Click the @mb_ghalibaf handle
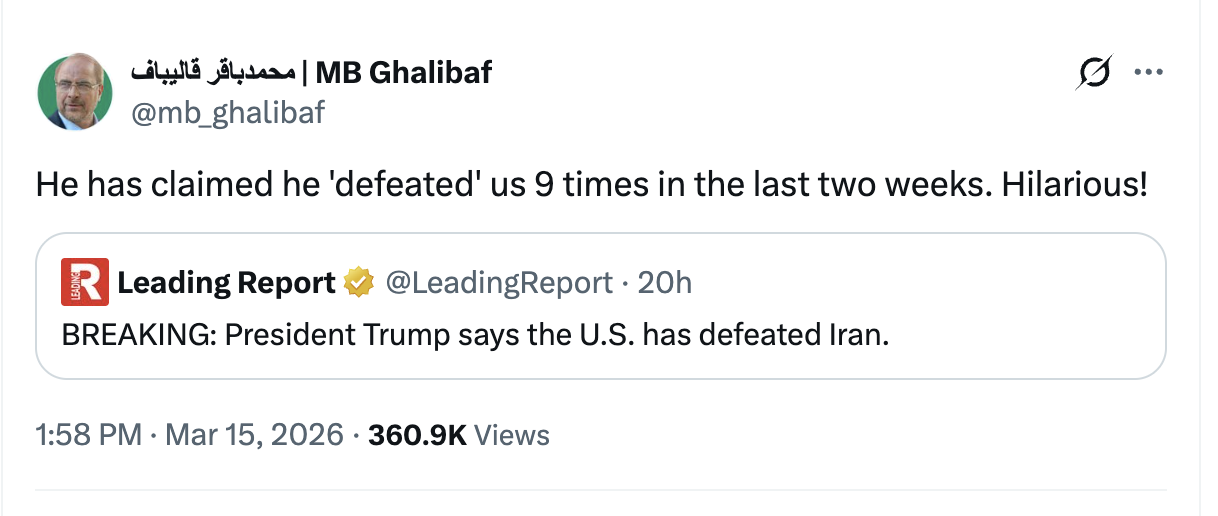1218x516 pixels. tap(227, 112)
